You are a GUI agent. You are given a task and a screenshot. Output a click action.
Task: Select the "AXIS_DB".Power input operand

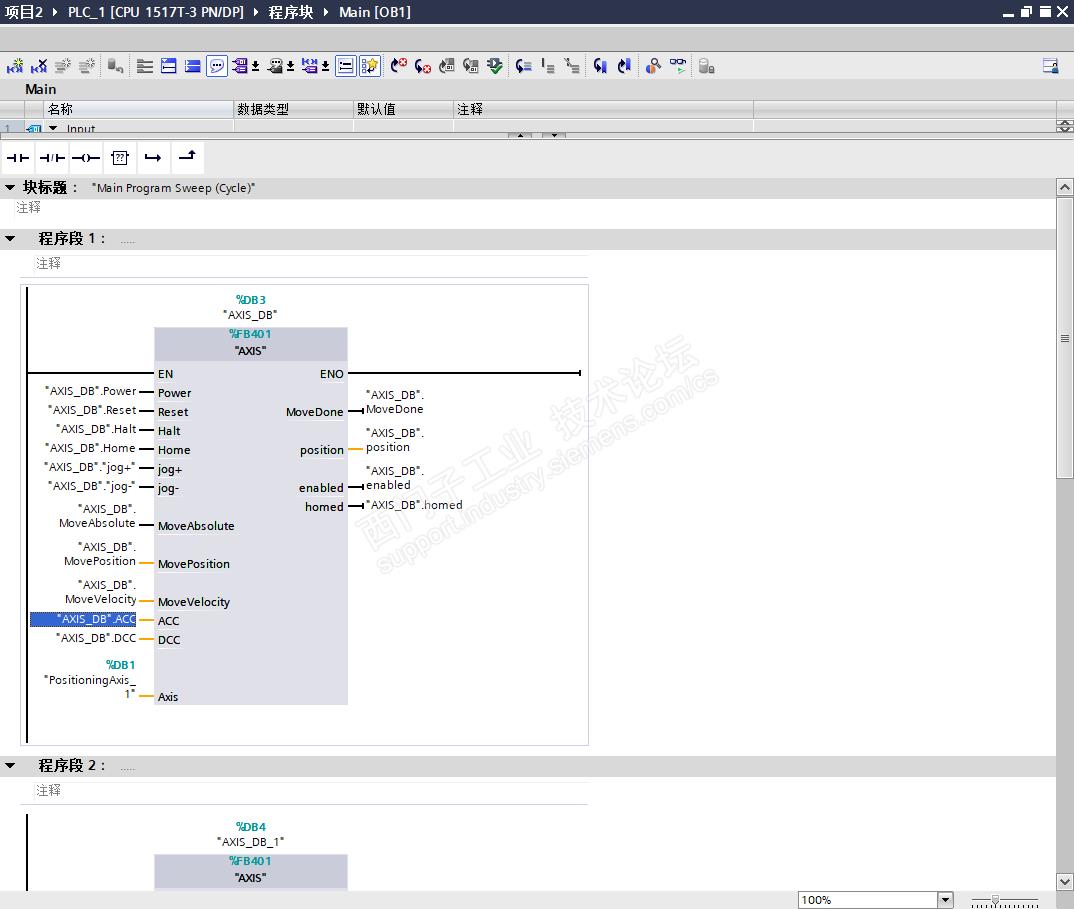[91, 391]
